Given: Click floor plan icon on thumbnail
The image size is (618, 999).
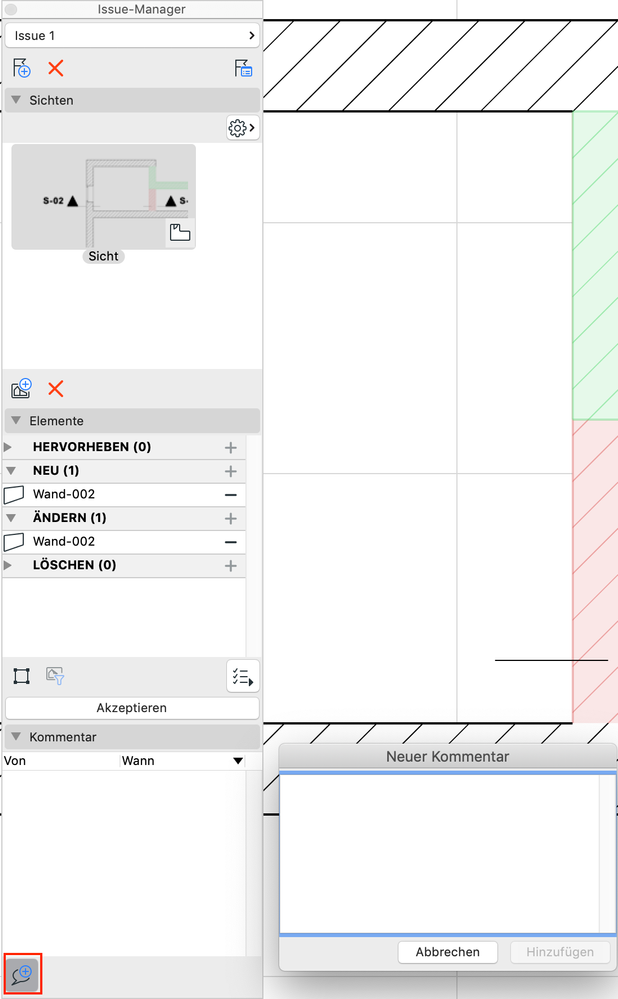Looking at the screenshot, I should tap(180, 233).
